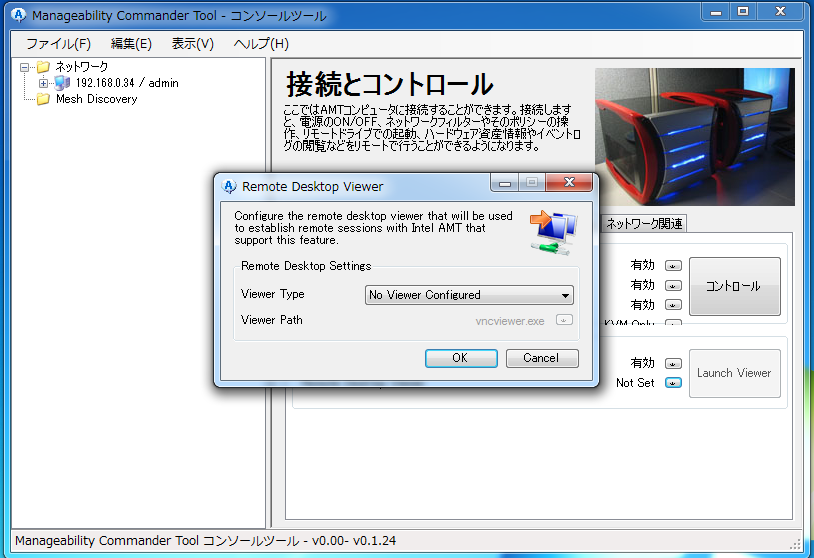
Task: Switch to the ネットワーク関連 tab
Action: [x=644, y=224]
